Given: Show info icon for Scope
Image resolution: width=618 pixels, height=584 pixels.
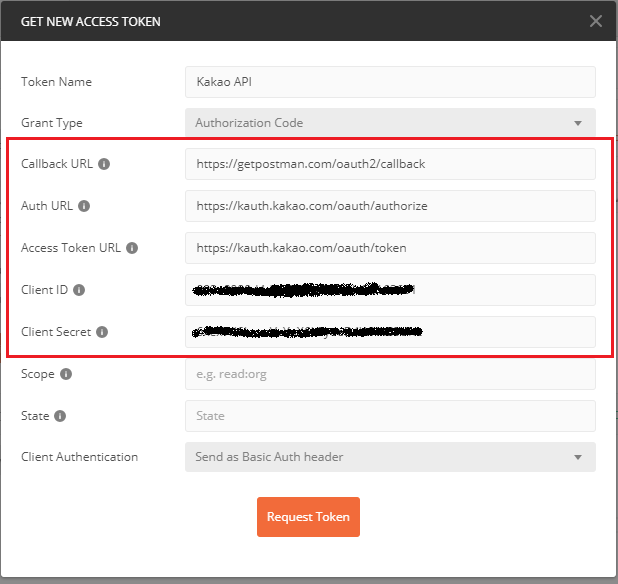Looking at the screenshot, I should tap(66, 374).
